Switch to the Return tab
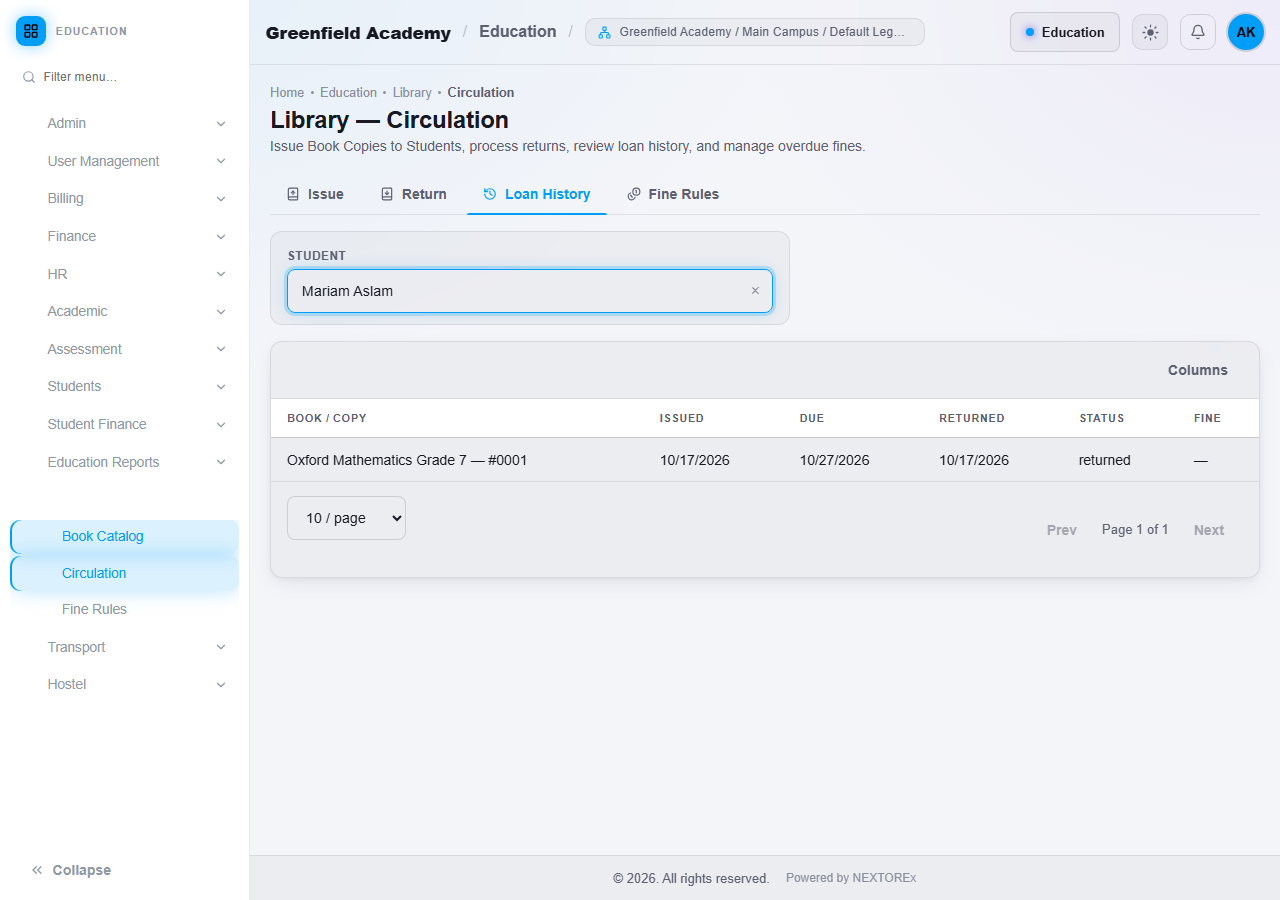 (x=414, y=194)
